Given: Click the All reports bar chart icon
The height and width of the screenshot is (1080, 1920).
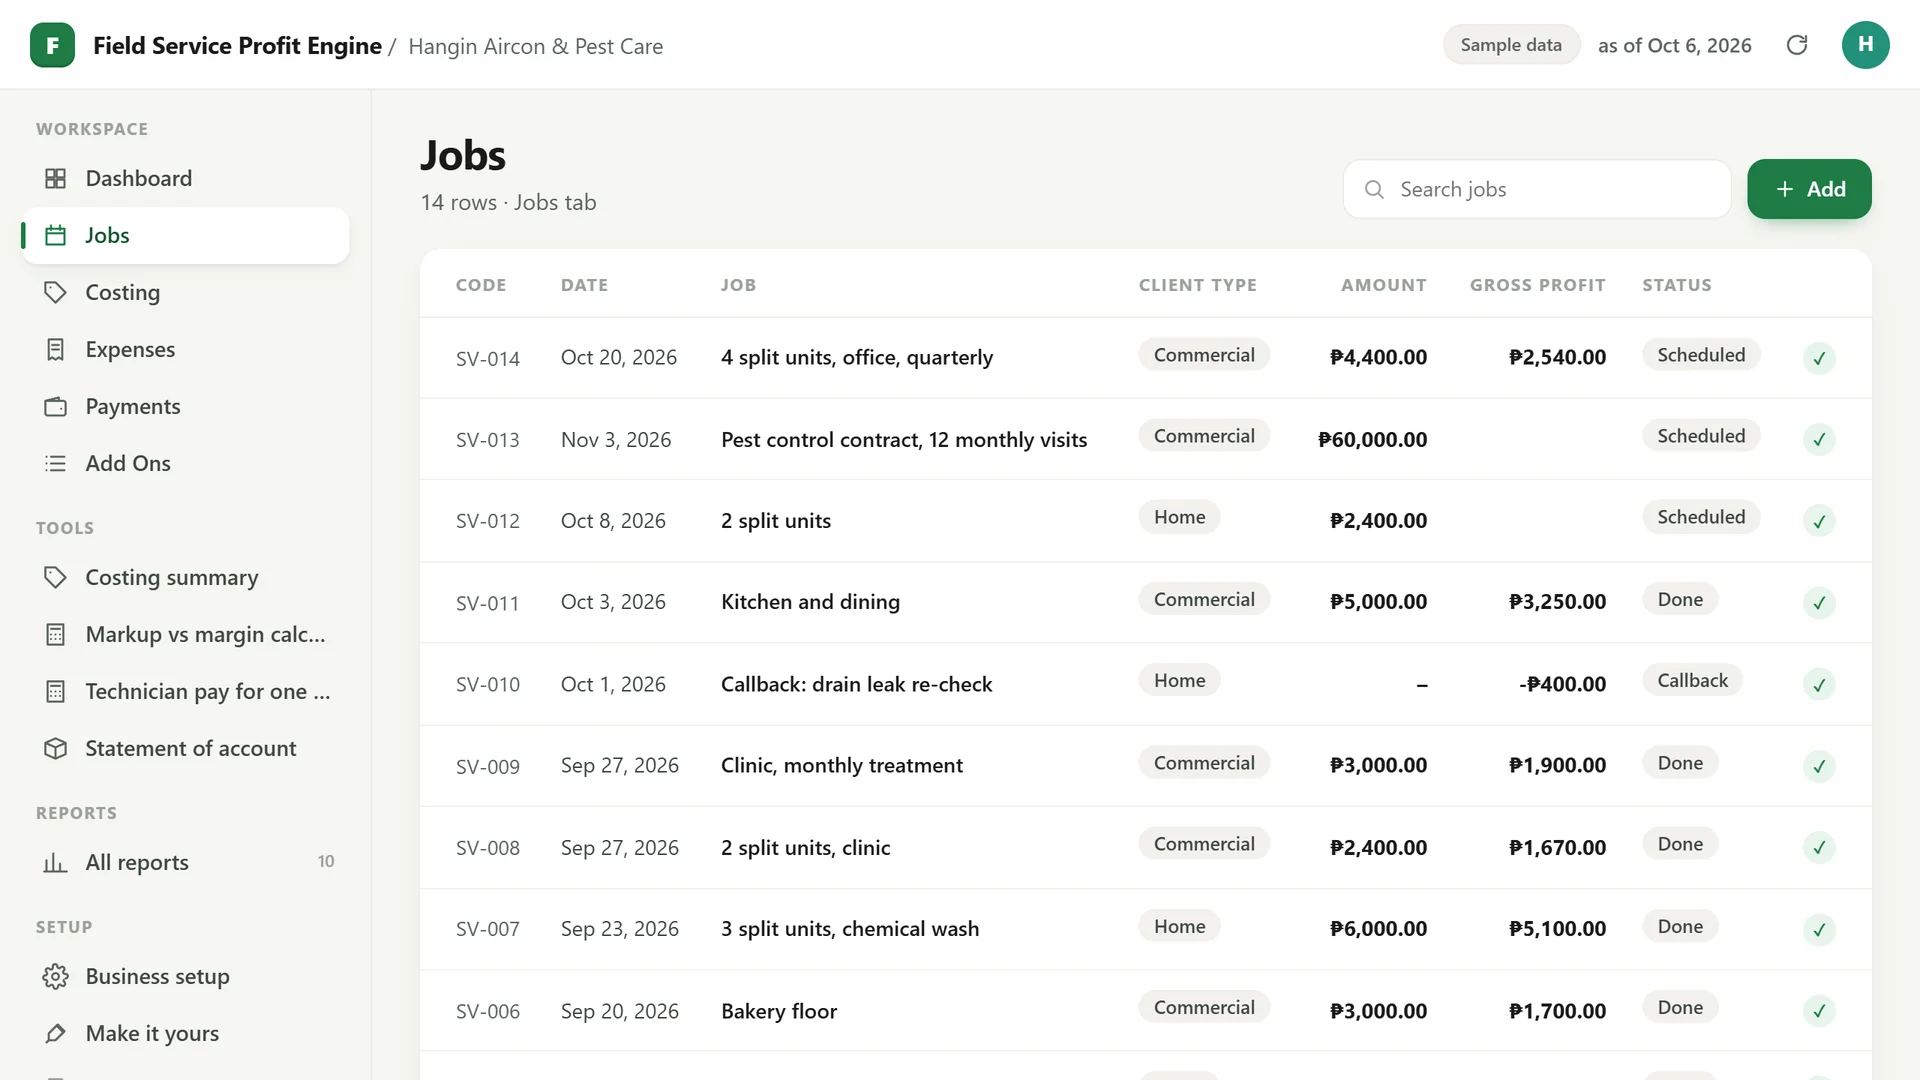Looking at the screenshot, I should (56, 862).
